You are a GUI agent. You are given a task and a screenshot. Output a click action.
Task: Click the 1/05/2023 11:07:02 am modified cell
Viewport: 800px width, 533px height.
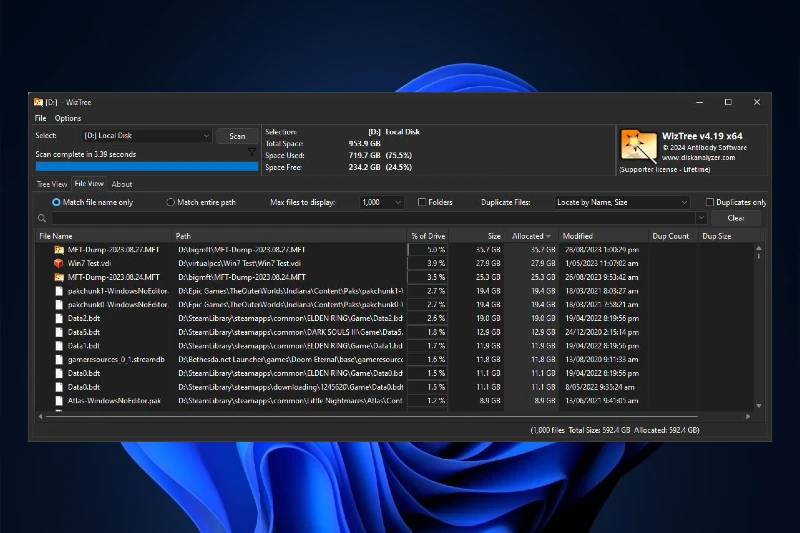coord(602,263)
